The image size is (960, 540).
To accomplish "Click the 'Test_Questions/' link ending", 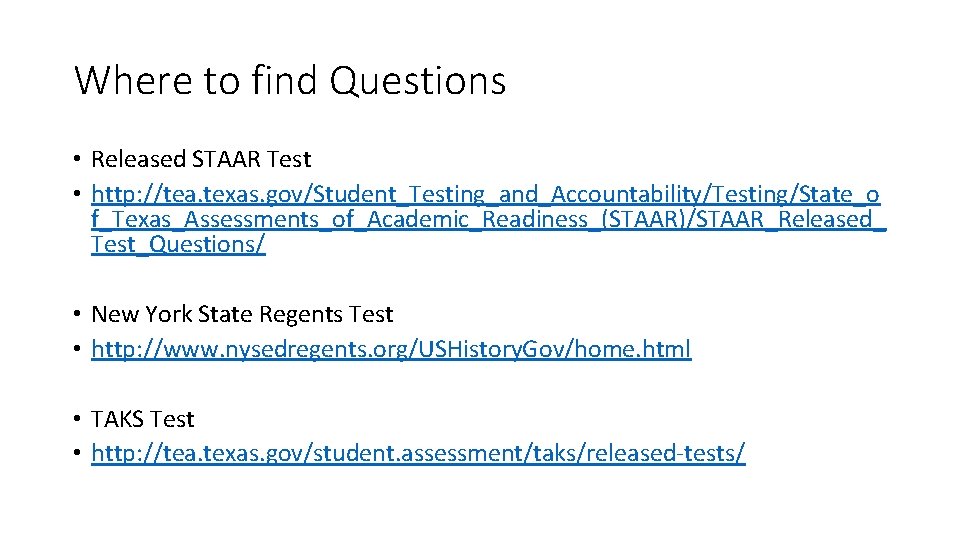I will 178,244.
